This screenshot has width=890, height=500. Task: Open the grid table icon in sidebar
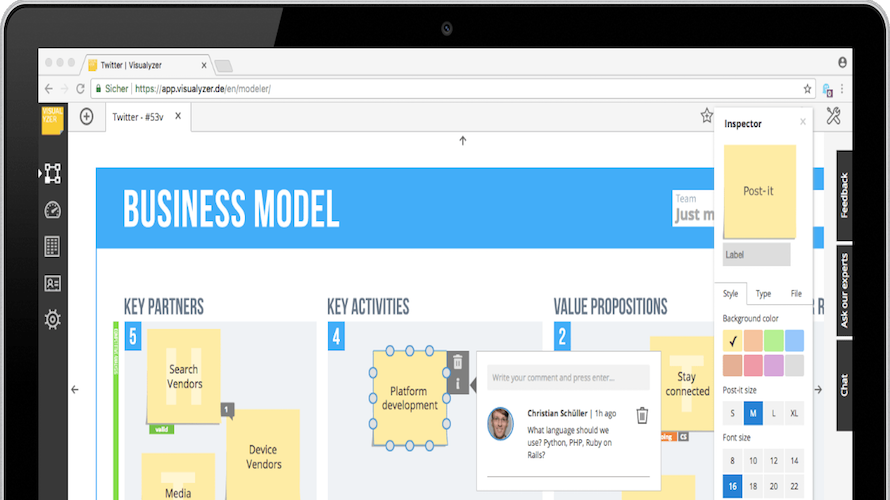[52, 247]
